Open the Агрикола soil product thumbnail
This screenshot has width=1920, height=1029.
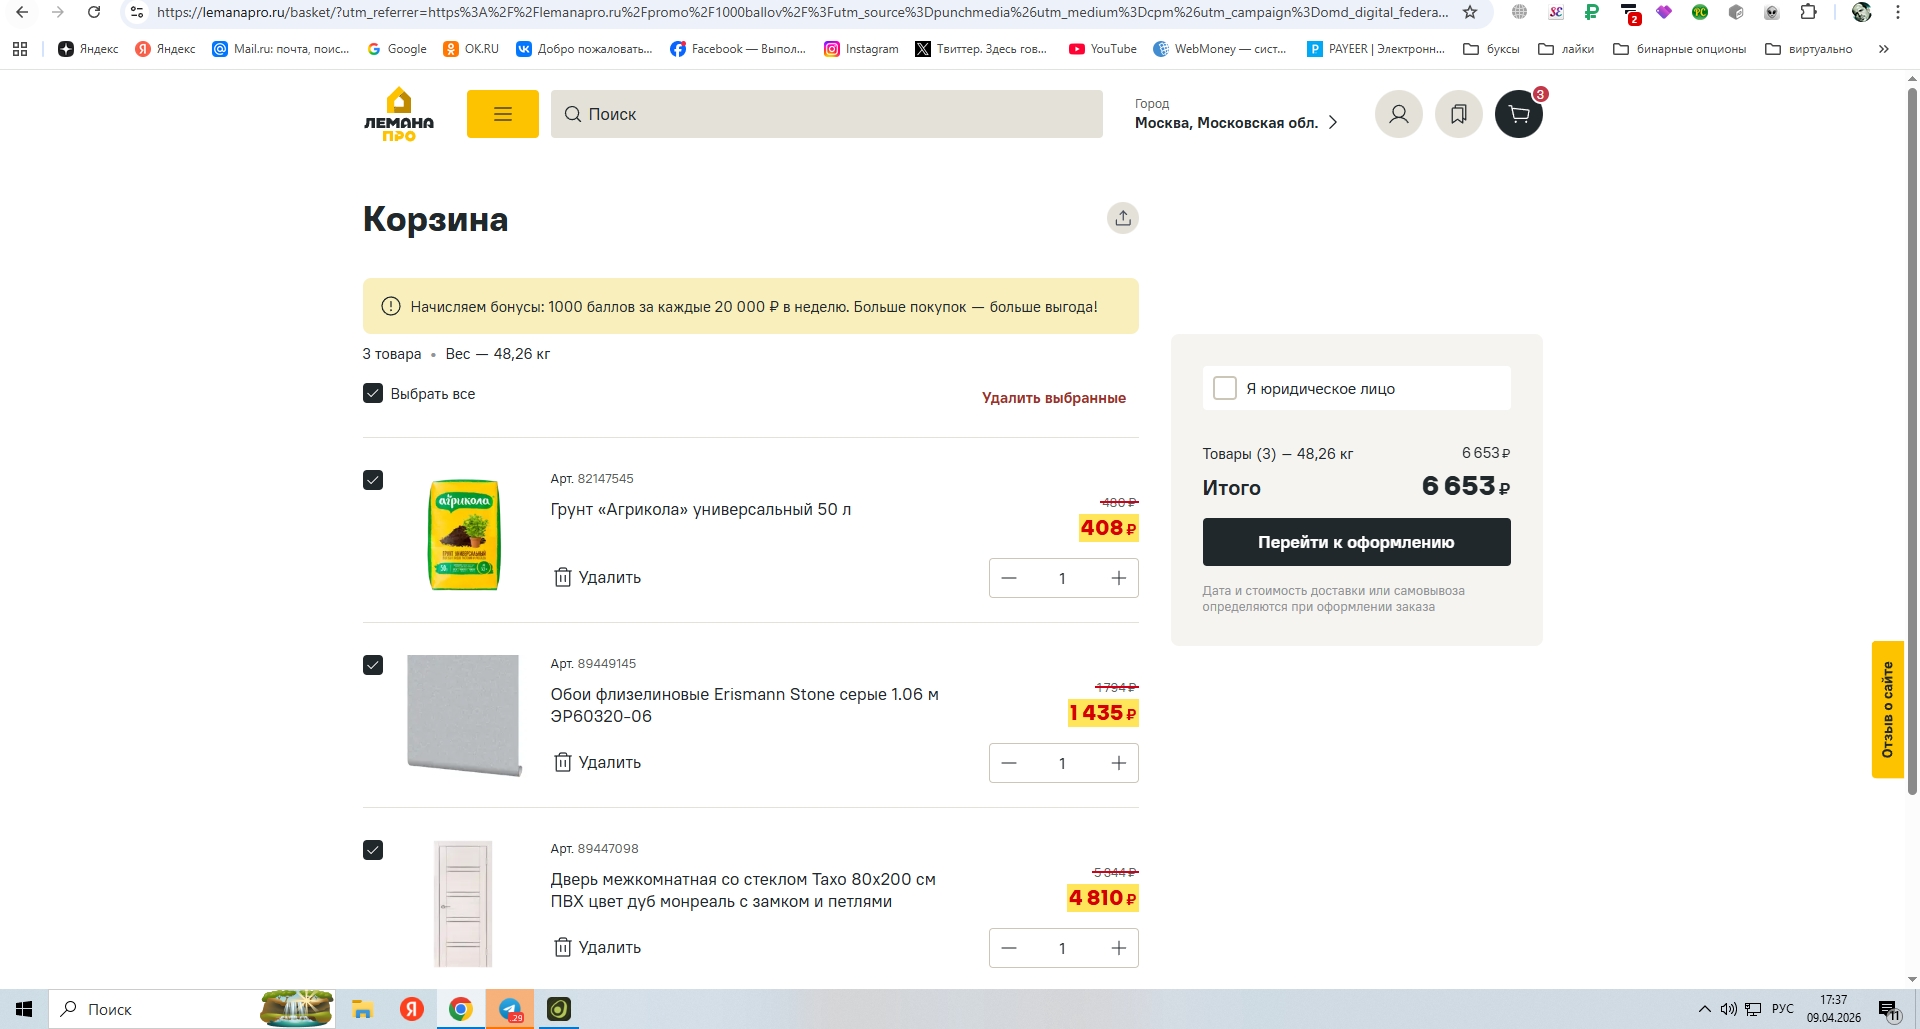(x=464, y=535)
